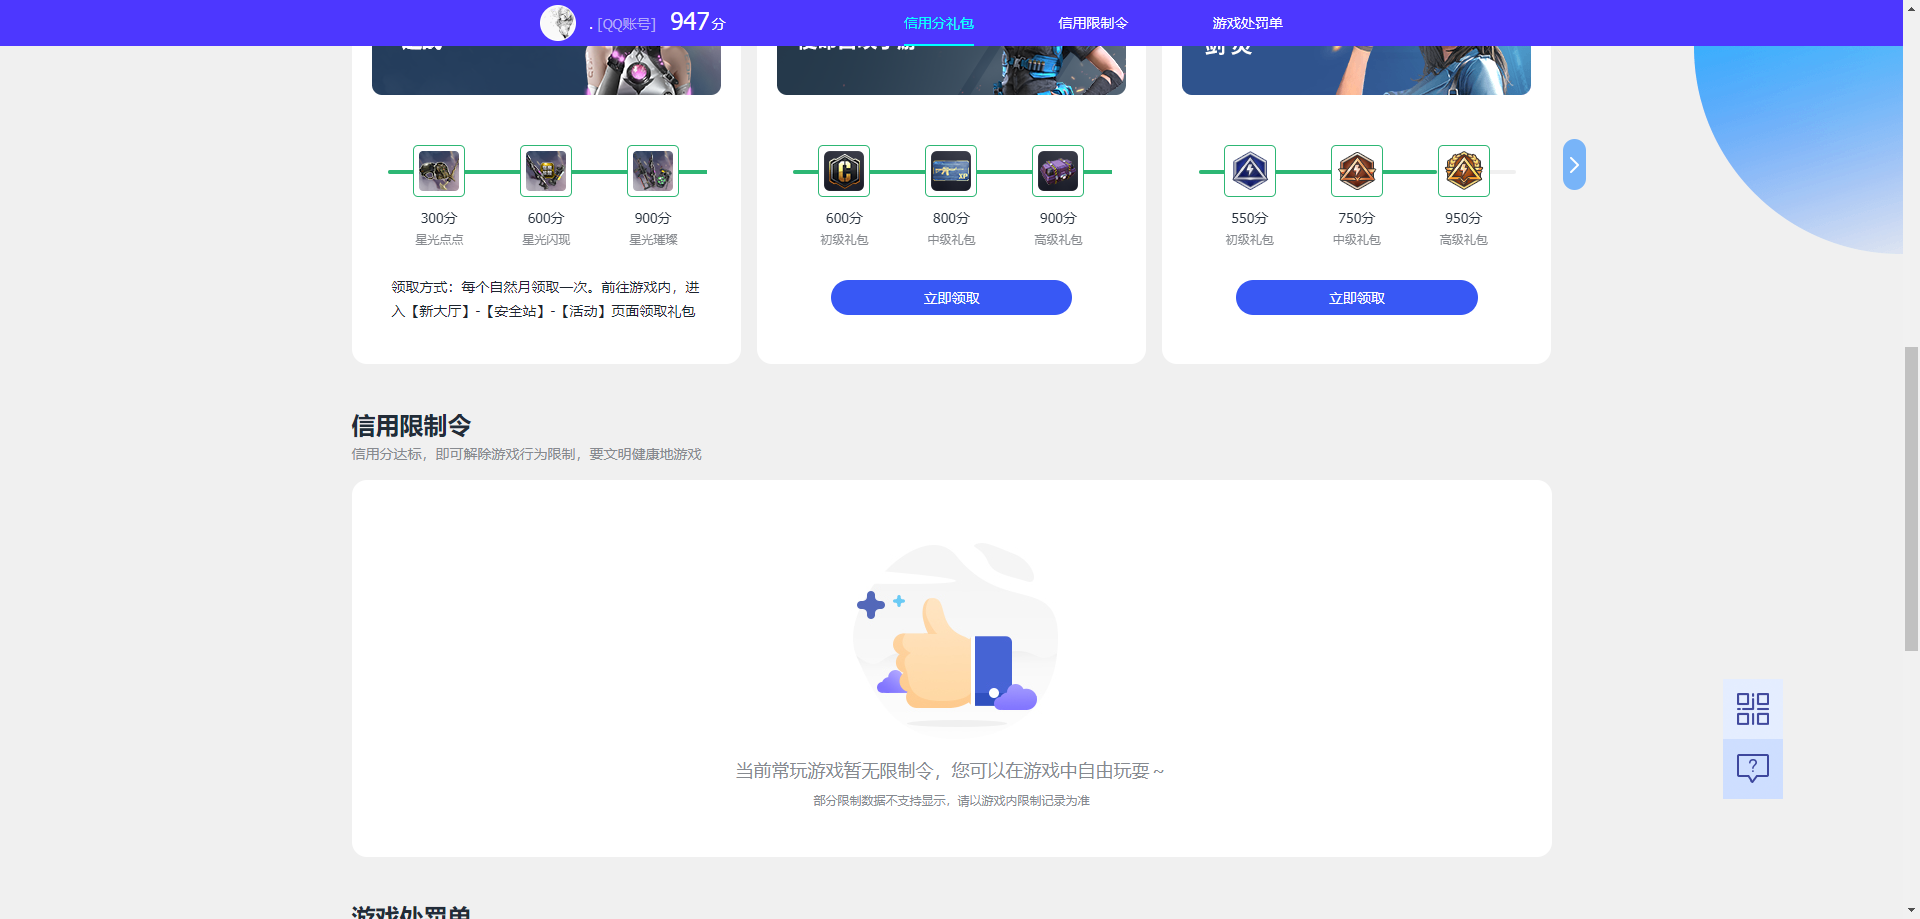Select the 600分 初级礼包 icon in middle card

tap(844, 170)
